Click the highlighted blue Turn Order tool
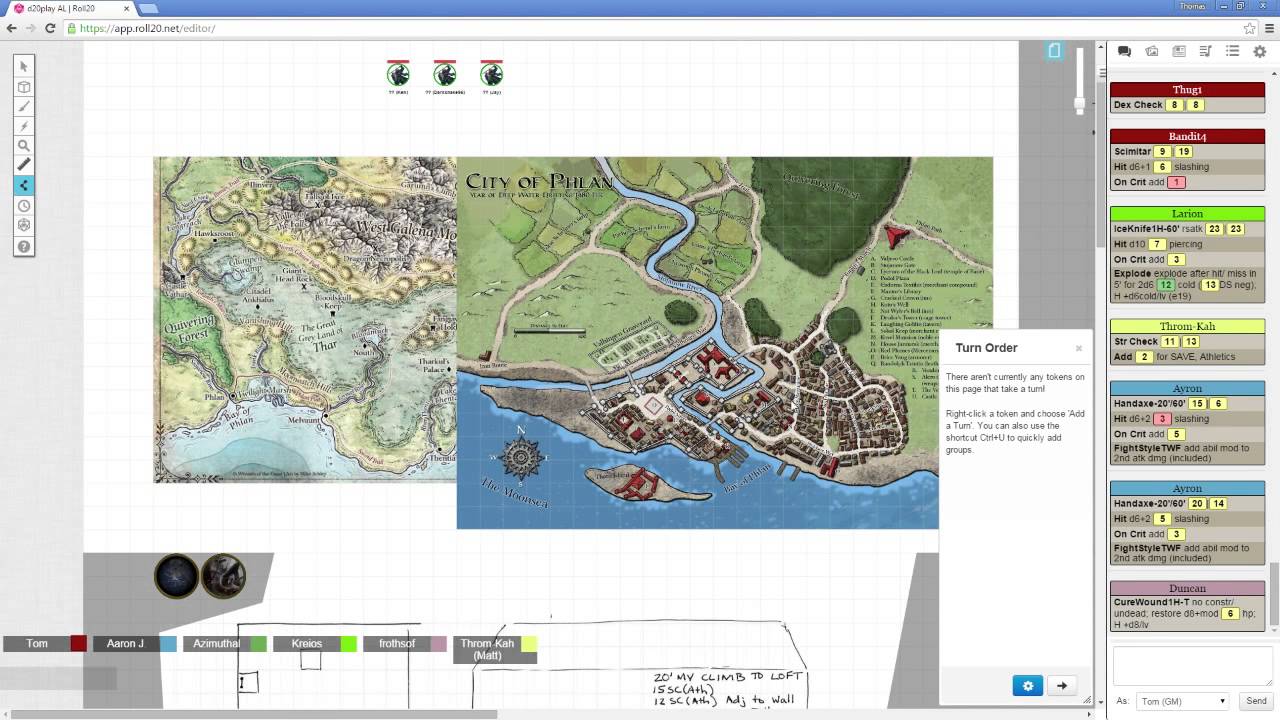 pyautogui.click(x=24, y=185)
